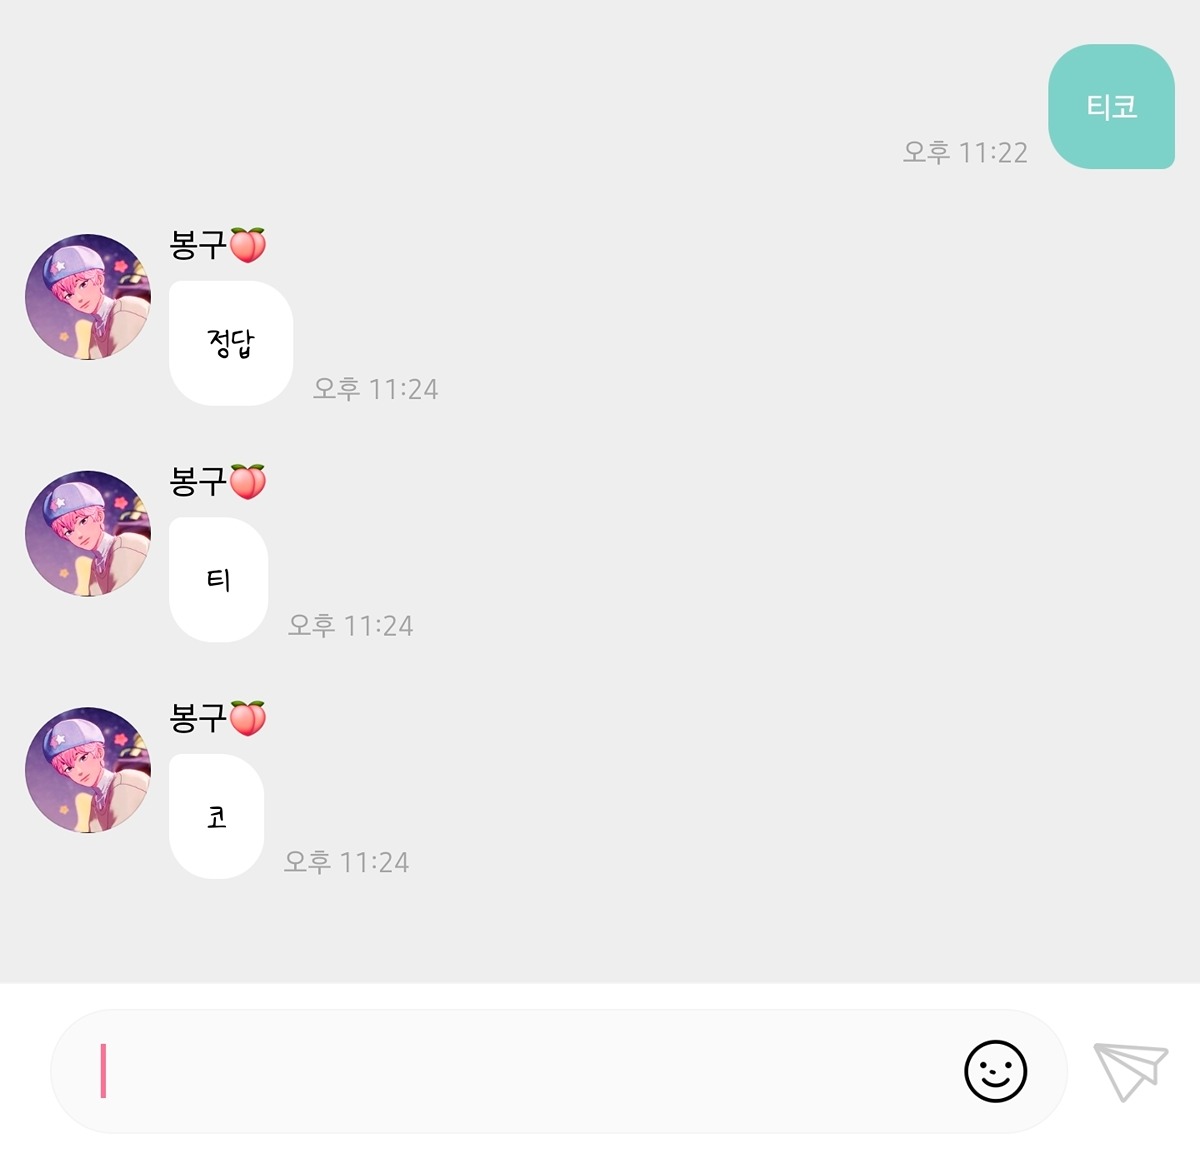Open the emoji smiley picker
Image resolution: width=1200 pixels, height=1158 pixels.
coord(995,1071)
